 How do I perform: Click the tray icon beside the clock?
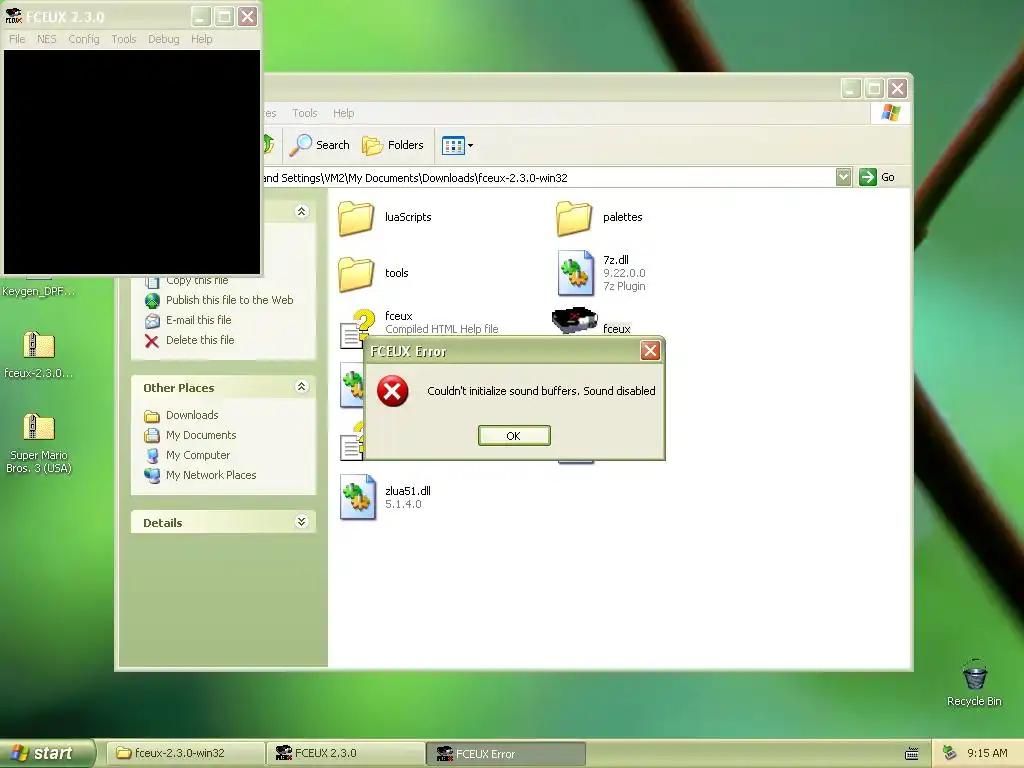[949, 753]
